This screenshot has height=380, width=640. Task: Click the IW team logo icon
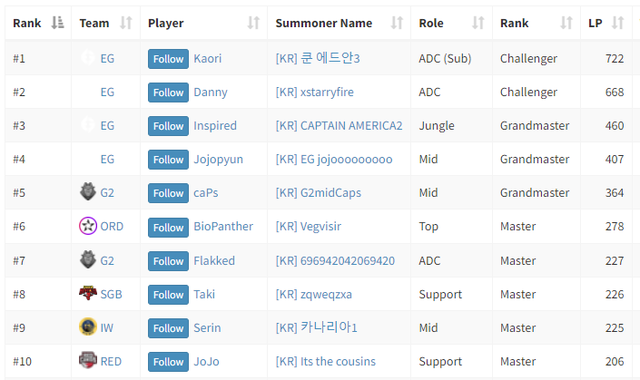[88, 327]
